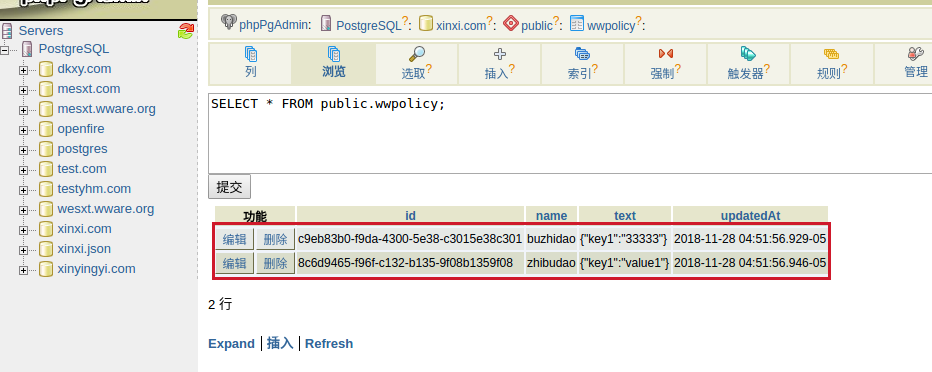This screenshot has width=932, height=372.
Task: Click the timestamp 2018-11-28 04:51:56.929-05
Action: [750, 239]
